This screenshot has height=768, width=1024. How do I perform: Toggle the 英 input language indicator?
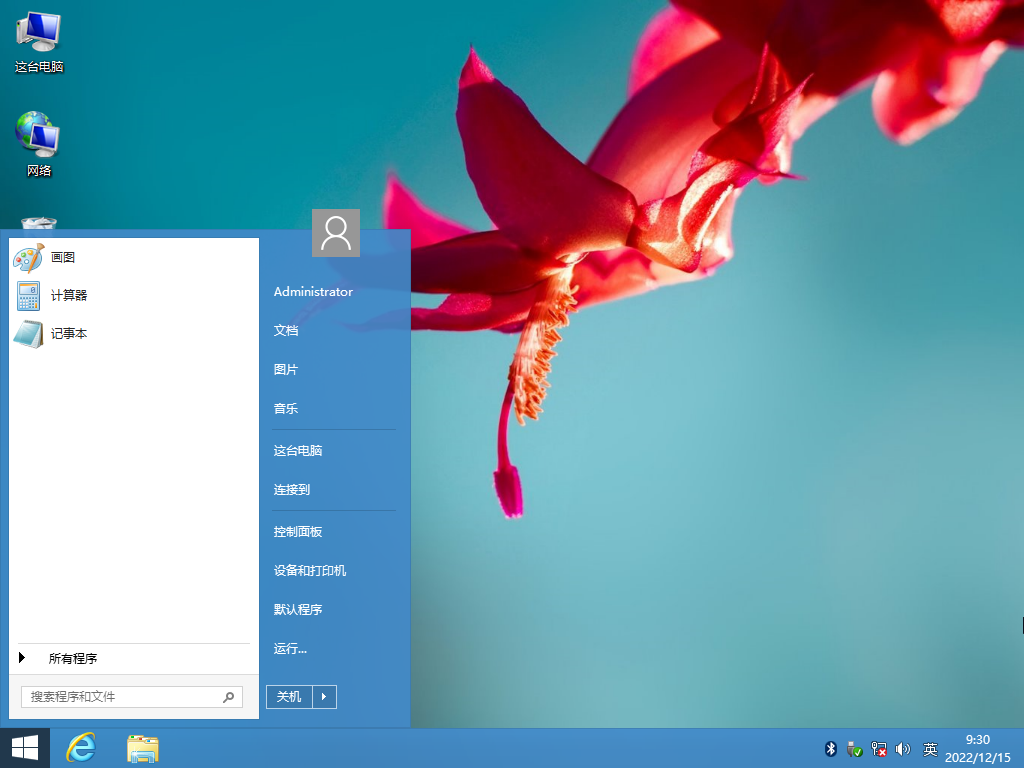point(930,749)
